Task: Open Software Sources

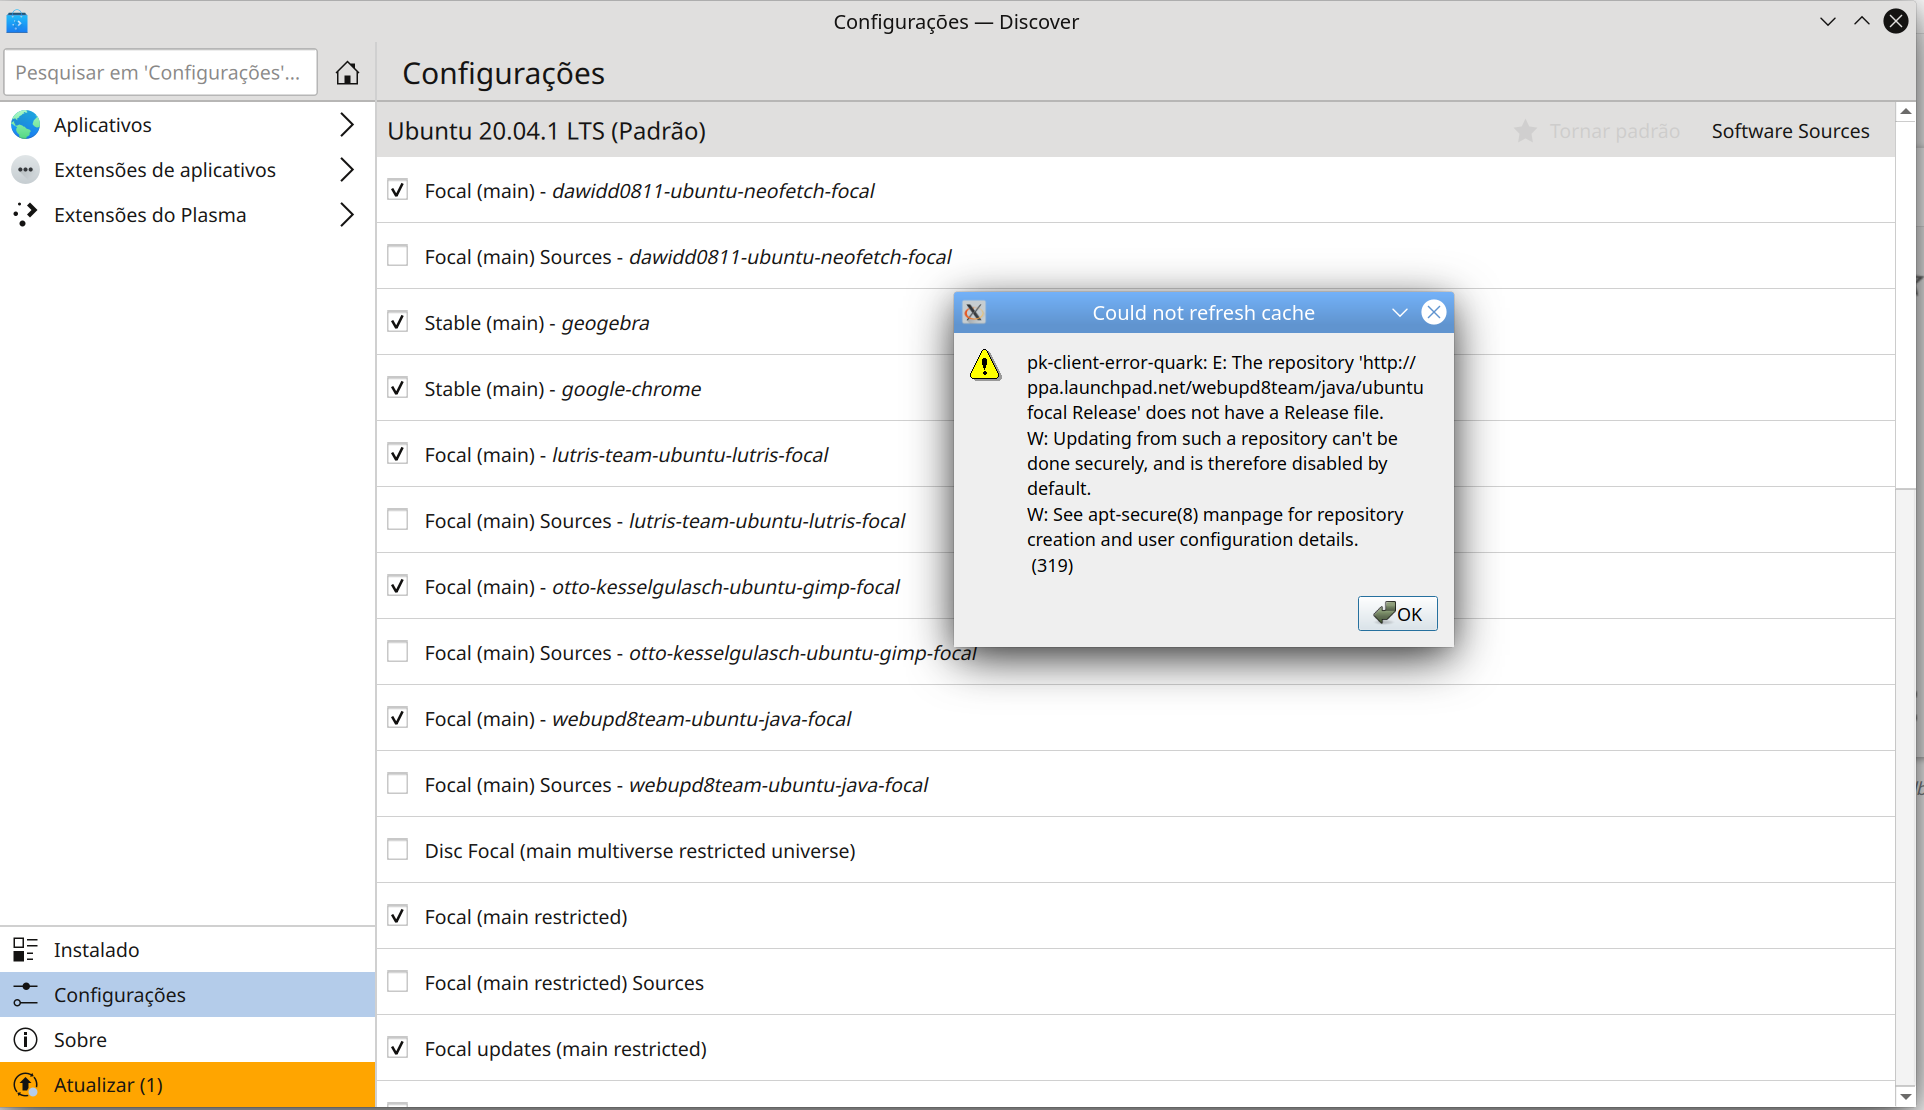Action: pyautogui.click(x=1790, y=131)
